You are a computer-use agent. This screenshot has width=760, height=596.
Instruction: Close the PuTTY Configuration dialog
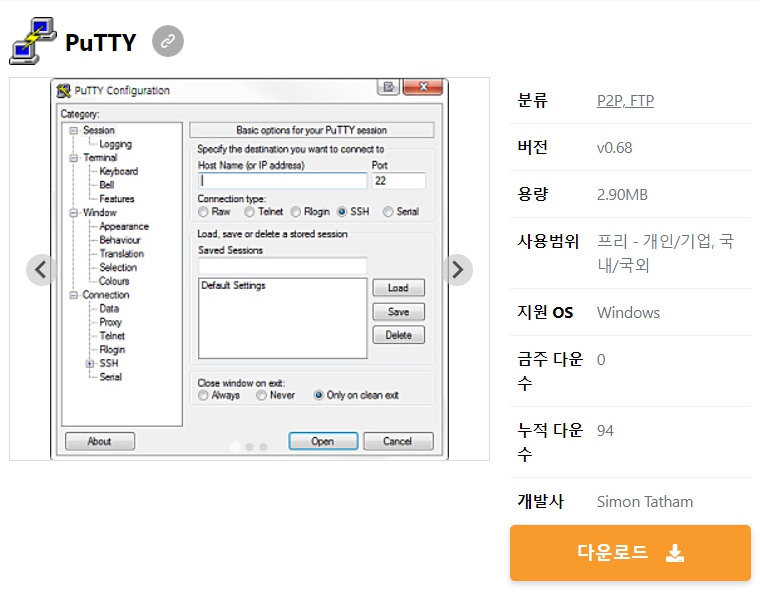[423, 87]
